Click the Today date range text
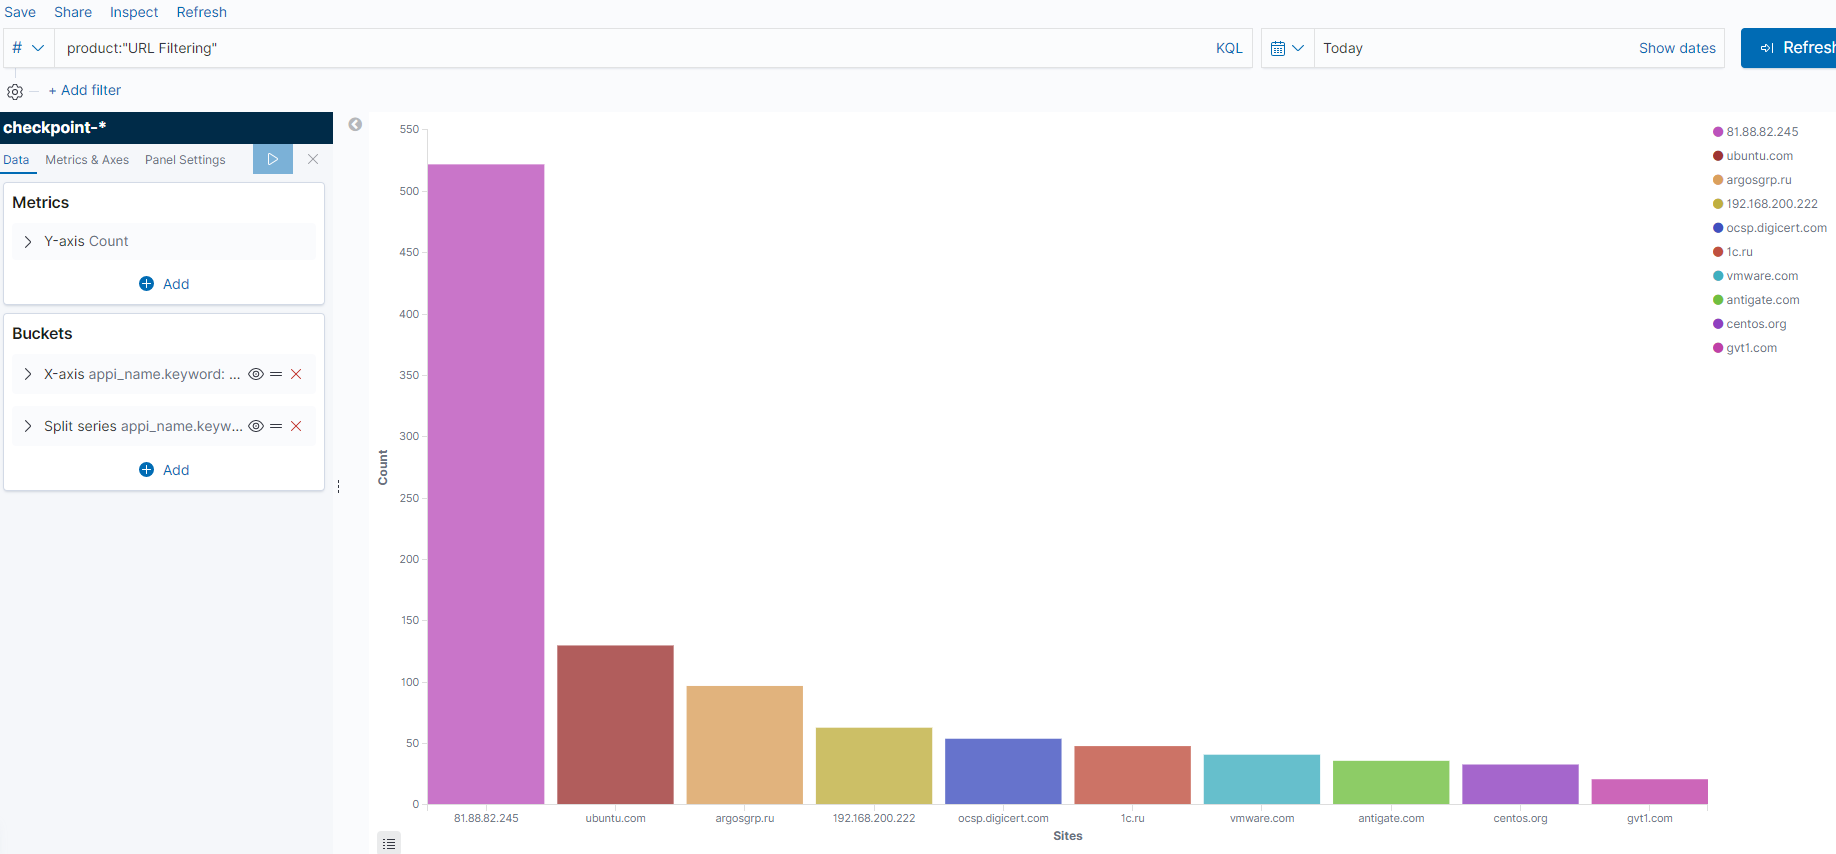The height and width of the screenshot is (854, 1836). pyautogui.click(x=1343, y=48)
